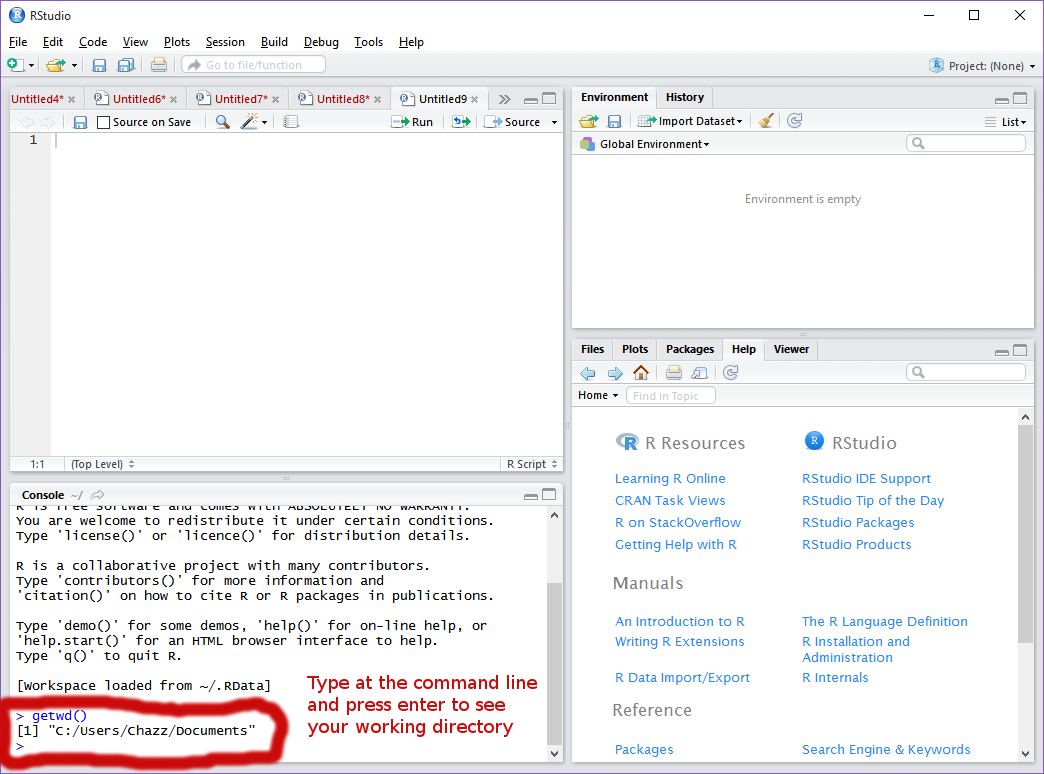Image resolution: width=1044 pixels, height=774 pixels.
Task: Click the Help pane search box
Action: click(x=965, y=372)
